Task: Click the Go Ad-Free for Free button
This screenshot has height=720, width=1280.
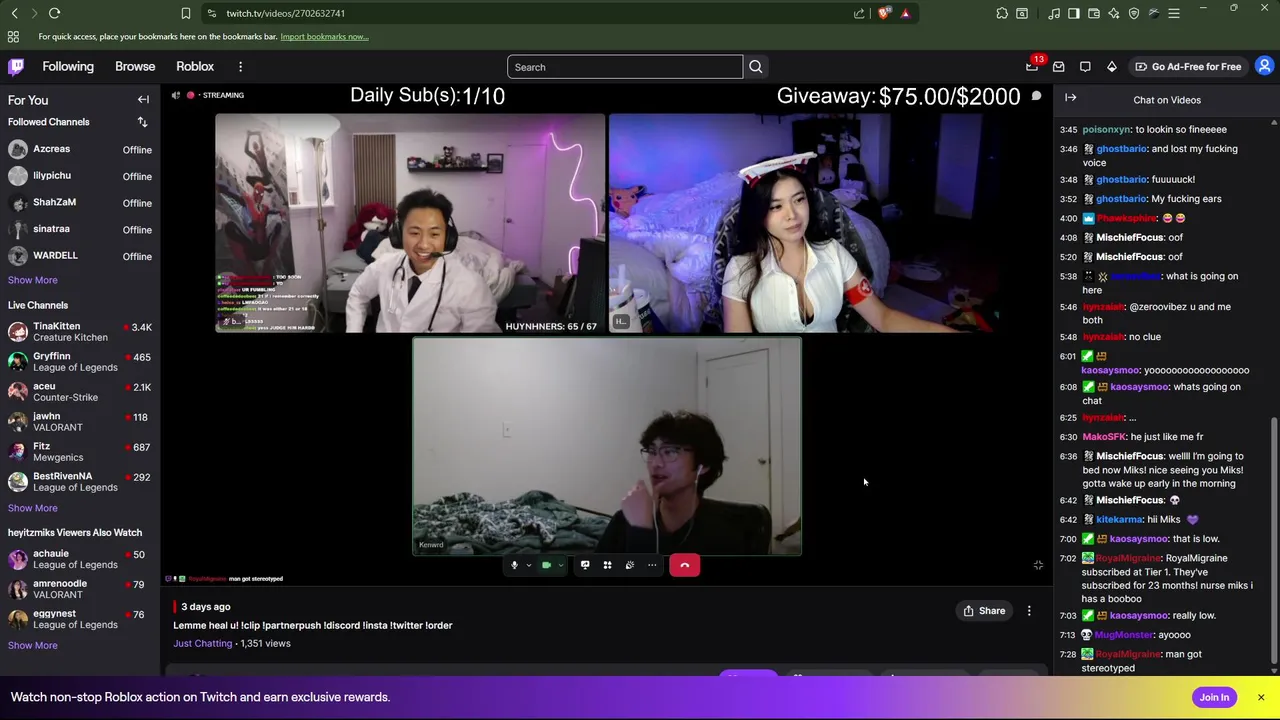Action: [x=1187, y=67]
